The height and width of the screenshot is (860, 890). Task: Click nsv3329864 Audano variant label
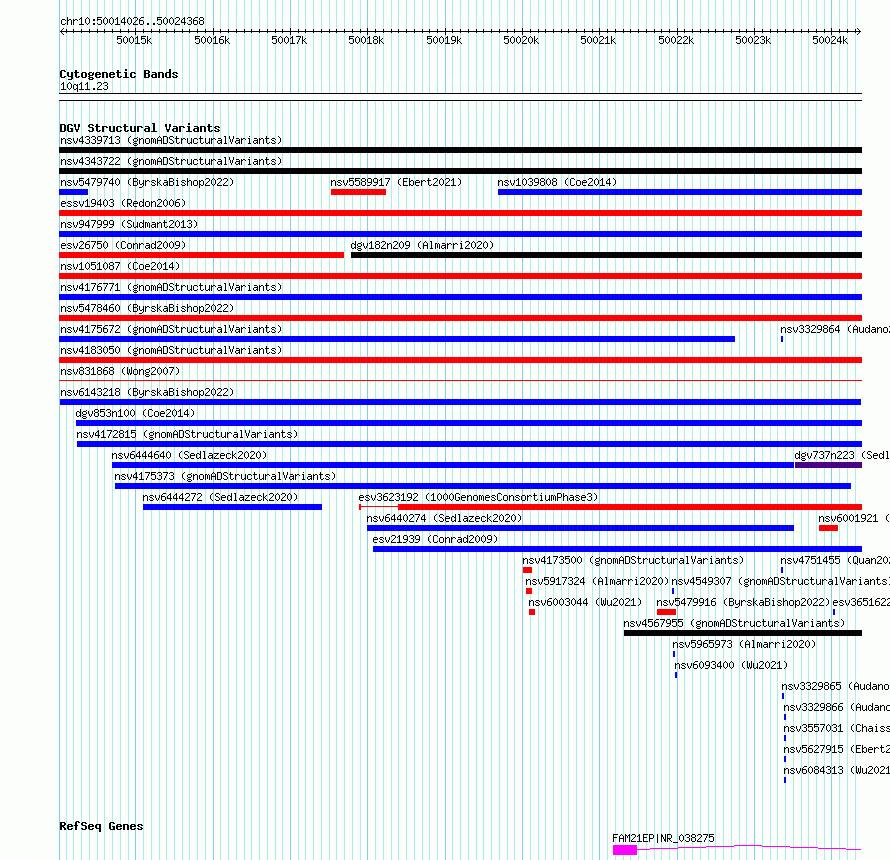tap(835, 329)
